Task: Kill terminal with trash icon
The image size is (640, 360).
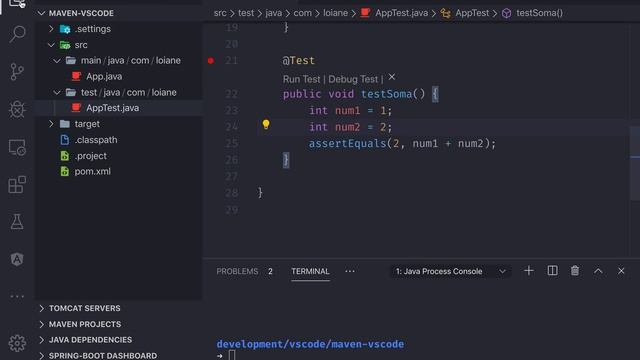Action: 575,271
